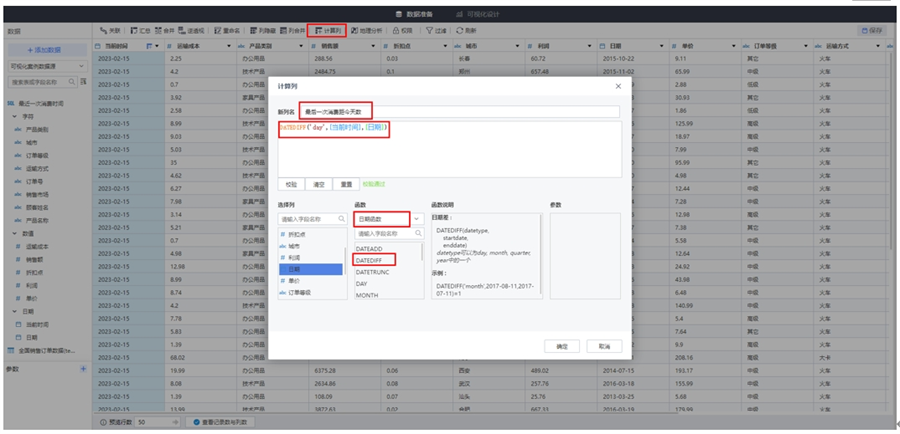Image resolution: width=900 pixels, height=434 pixels.
Task: Click the 刷新 refresh icon
Action: coord(459,31)
